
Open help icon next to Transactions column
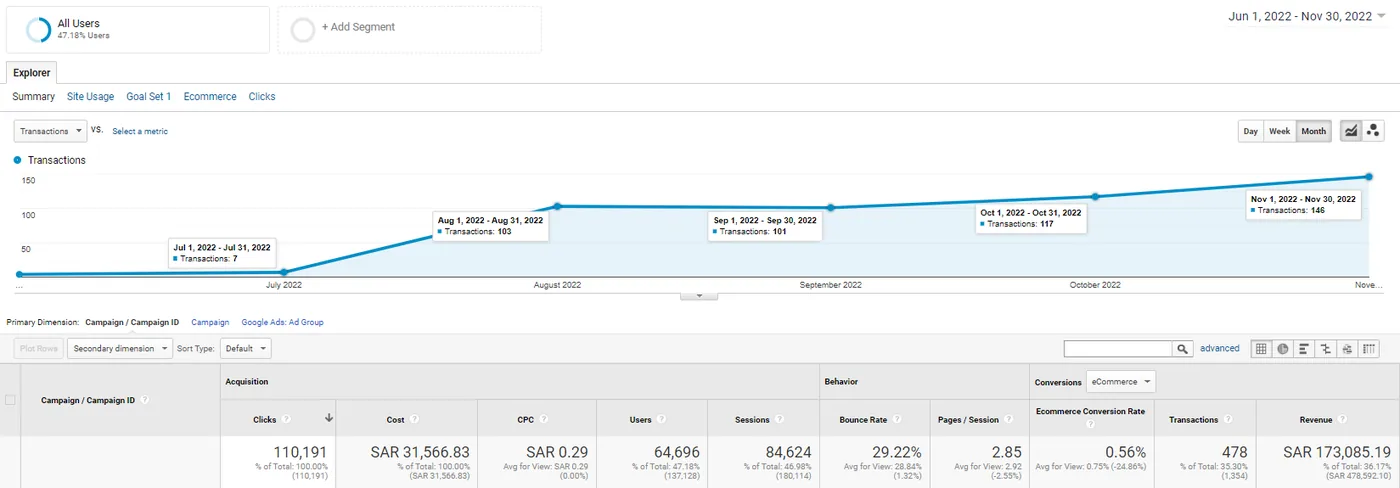click(1228, 420)
